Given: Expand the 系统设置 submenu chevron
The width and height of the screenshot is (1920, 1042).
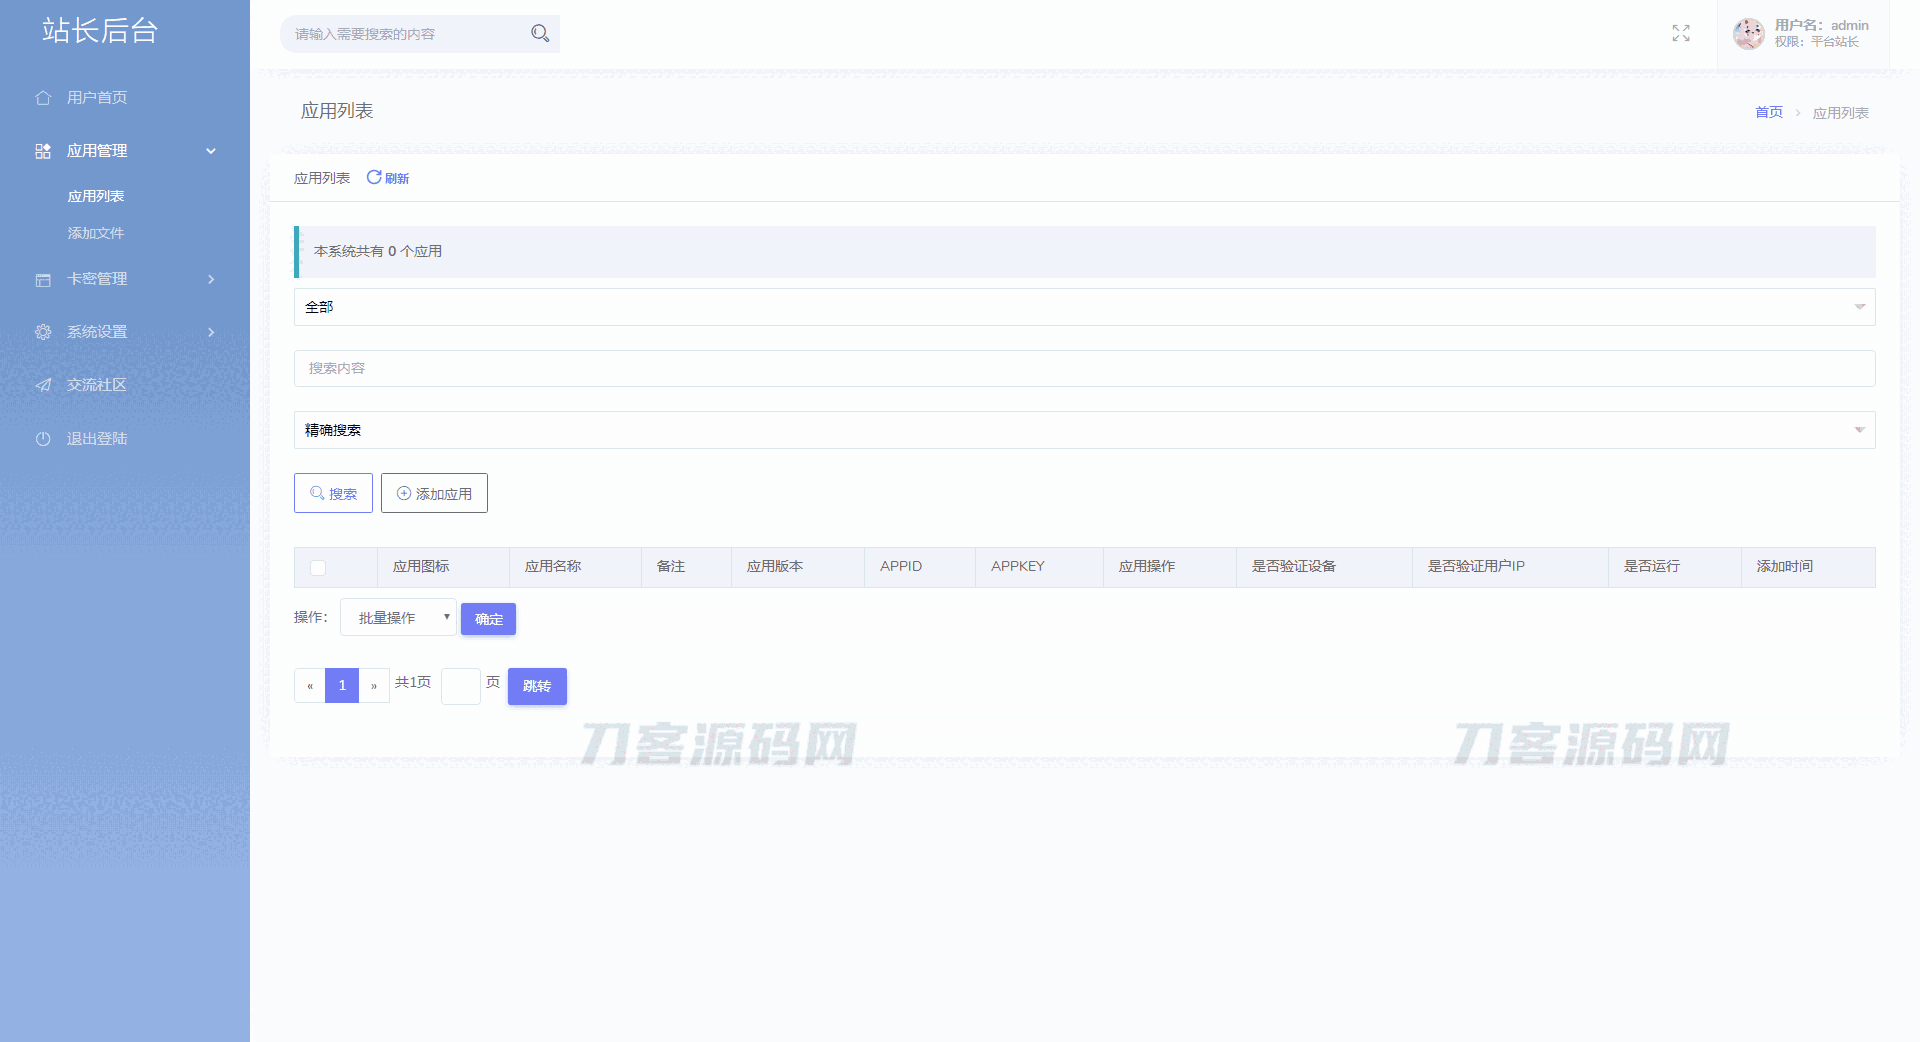Looking at the screenshot, I should pyautogui.click(x=211, y=332).
